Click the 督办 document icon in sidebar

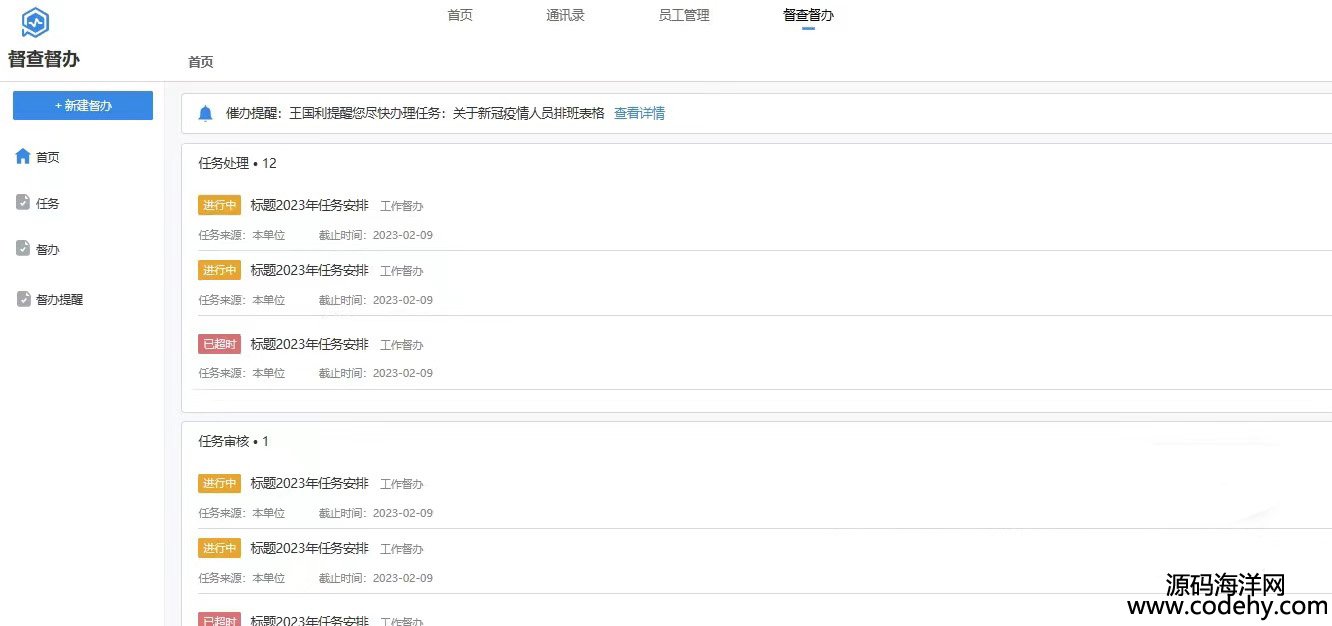click(x=23, y=249)
